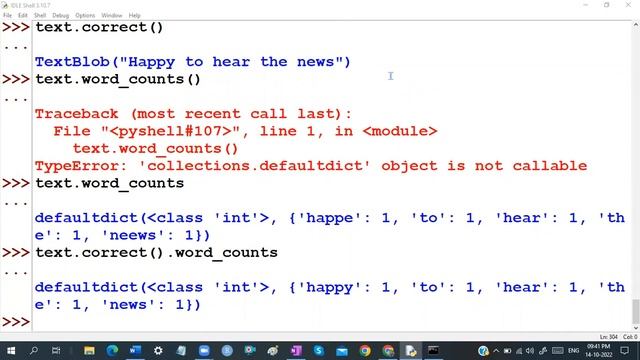The height and width of the screenshot is (360, 640).
Task: Click the 'Ln: 304' status bar entry
Action: [x=609, y=337]
